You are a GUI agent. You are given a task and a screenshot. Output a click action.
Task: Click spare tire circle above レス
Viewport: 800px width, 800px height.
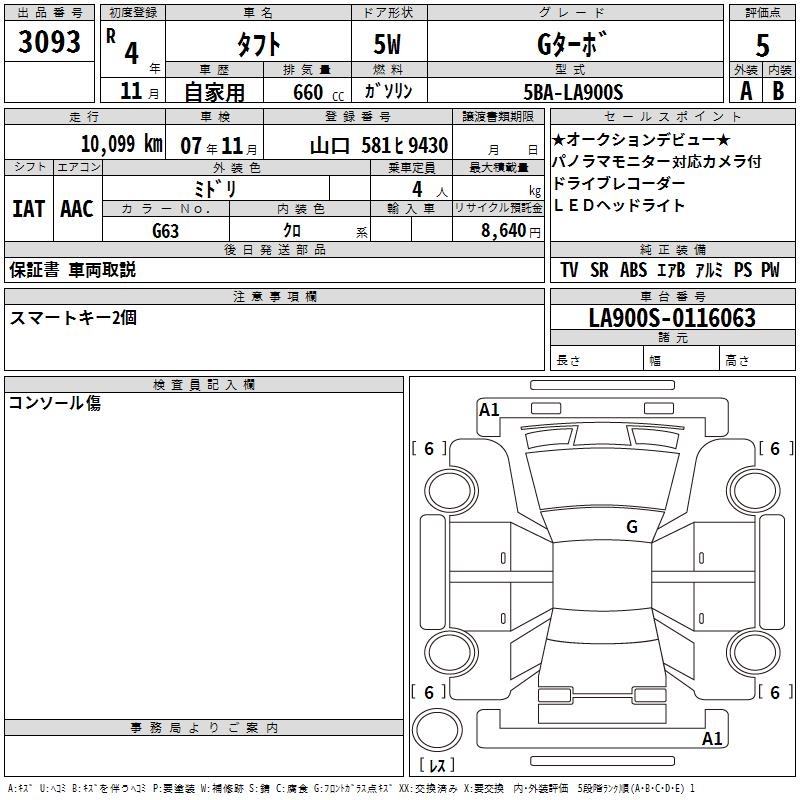click(x=437, y=731)
